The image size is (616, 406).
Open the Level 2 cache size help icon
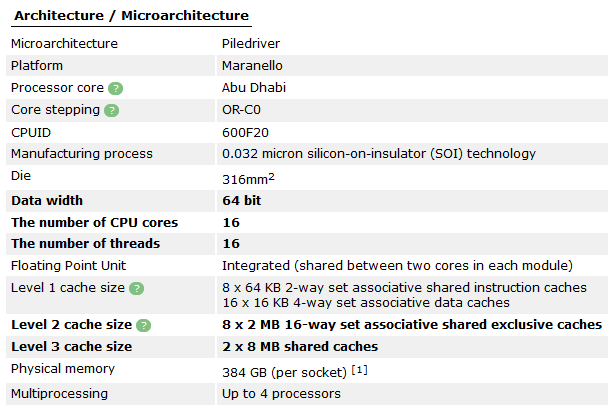(x=144, y=325)
